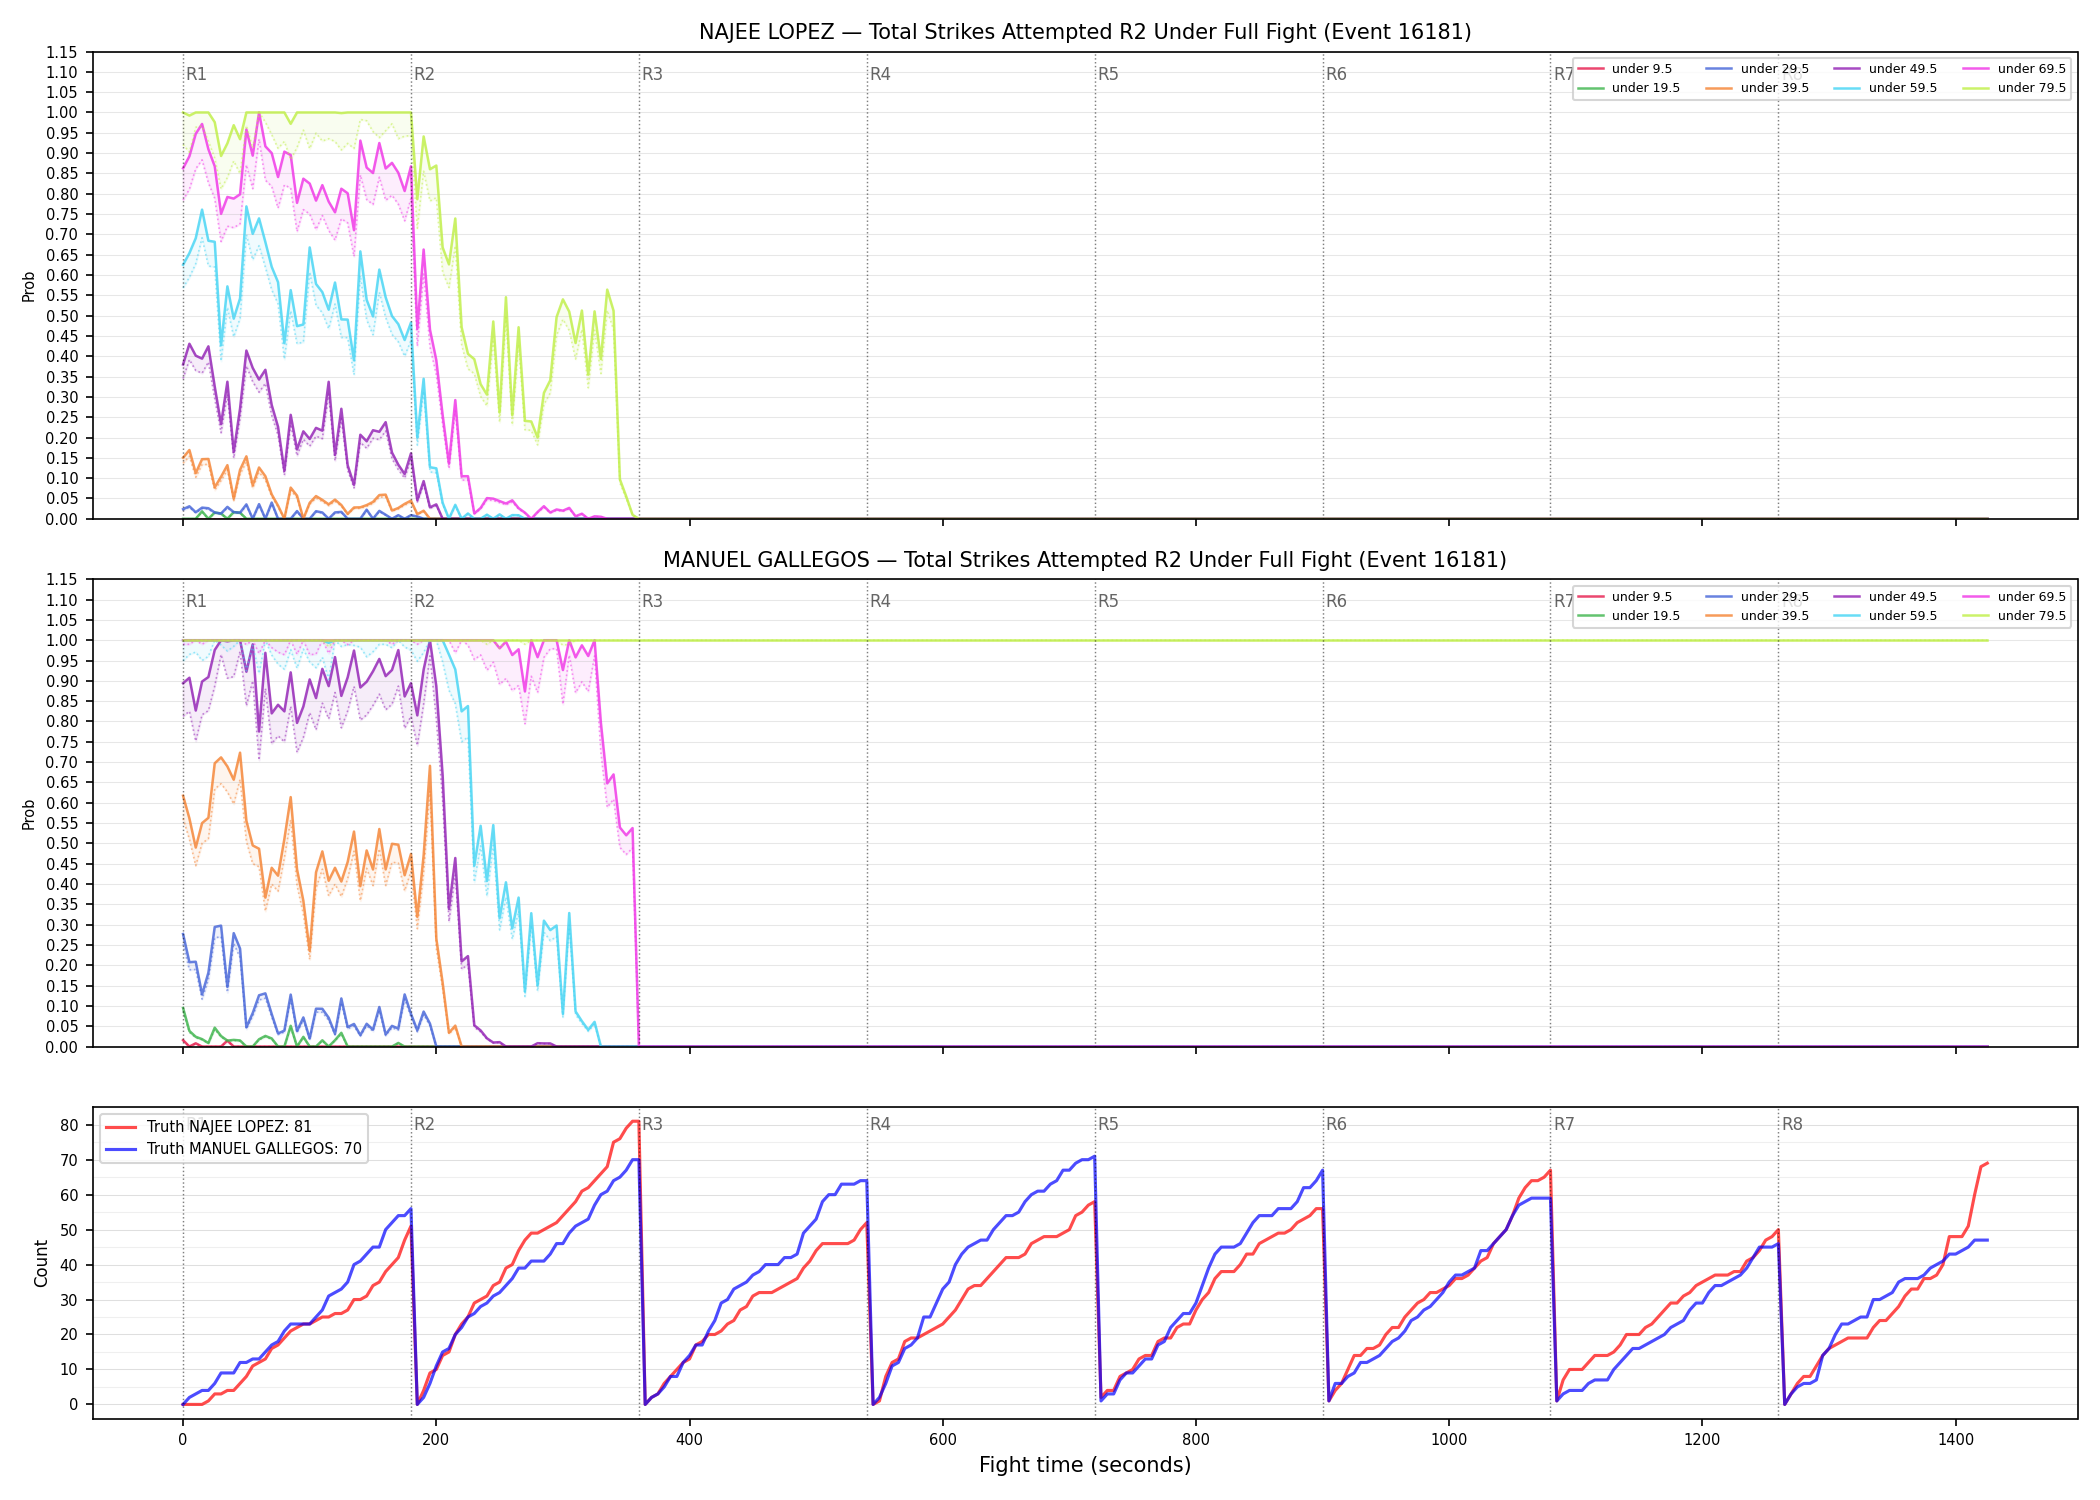The width and height of the screenshot is (2100, 1500).
Task: Click the '80' tick on the Count axis
Action: pos(69,1125)
